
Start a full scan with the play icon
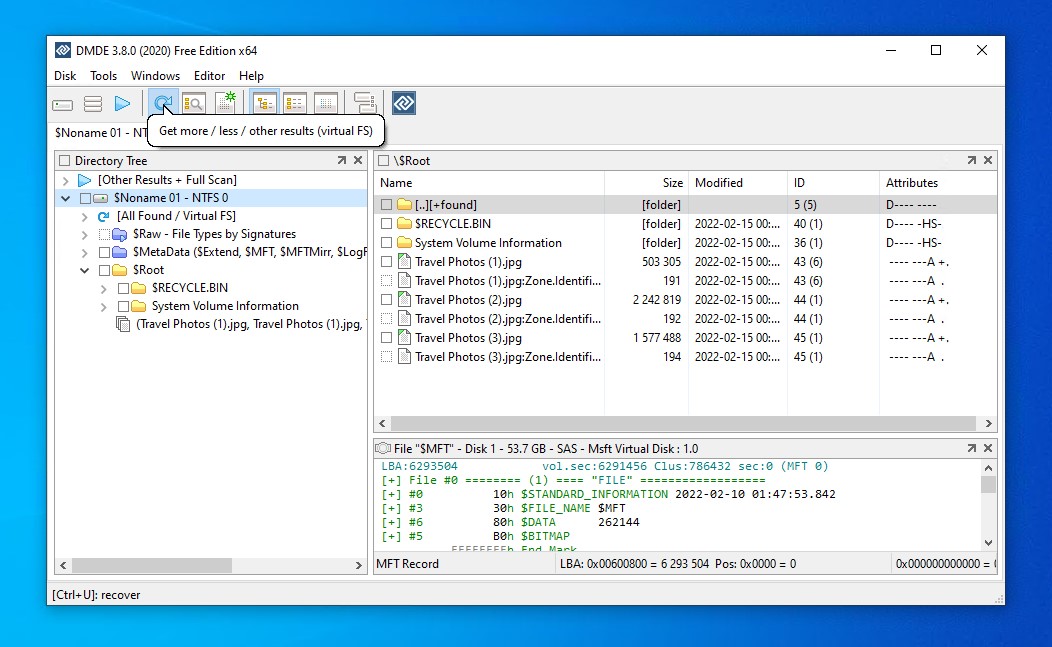point(123,102)
